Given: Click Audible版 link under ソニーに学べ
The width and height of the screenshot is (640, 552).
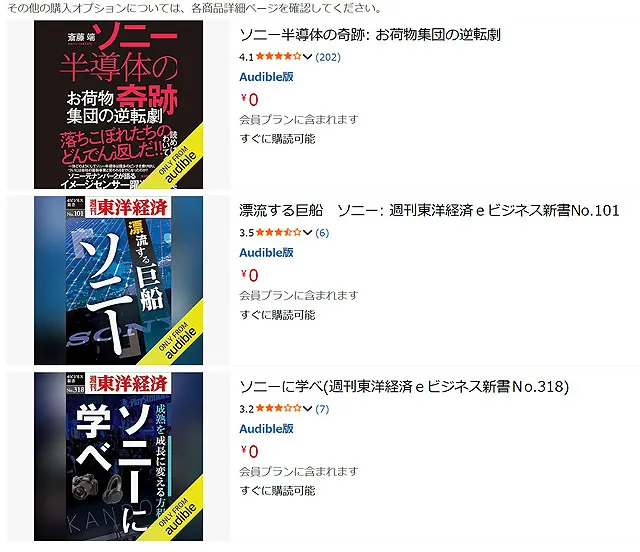Looking at the screenshot, I should click(266, 429).
